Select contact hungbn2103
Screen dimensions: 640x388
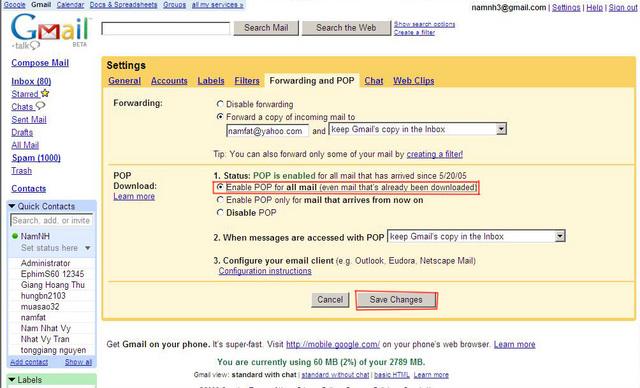pos(43,295)
